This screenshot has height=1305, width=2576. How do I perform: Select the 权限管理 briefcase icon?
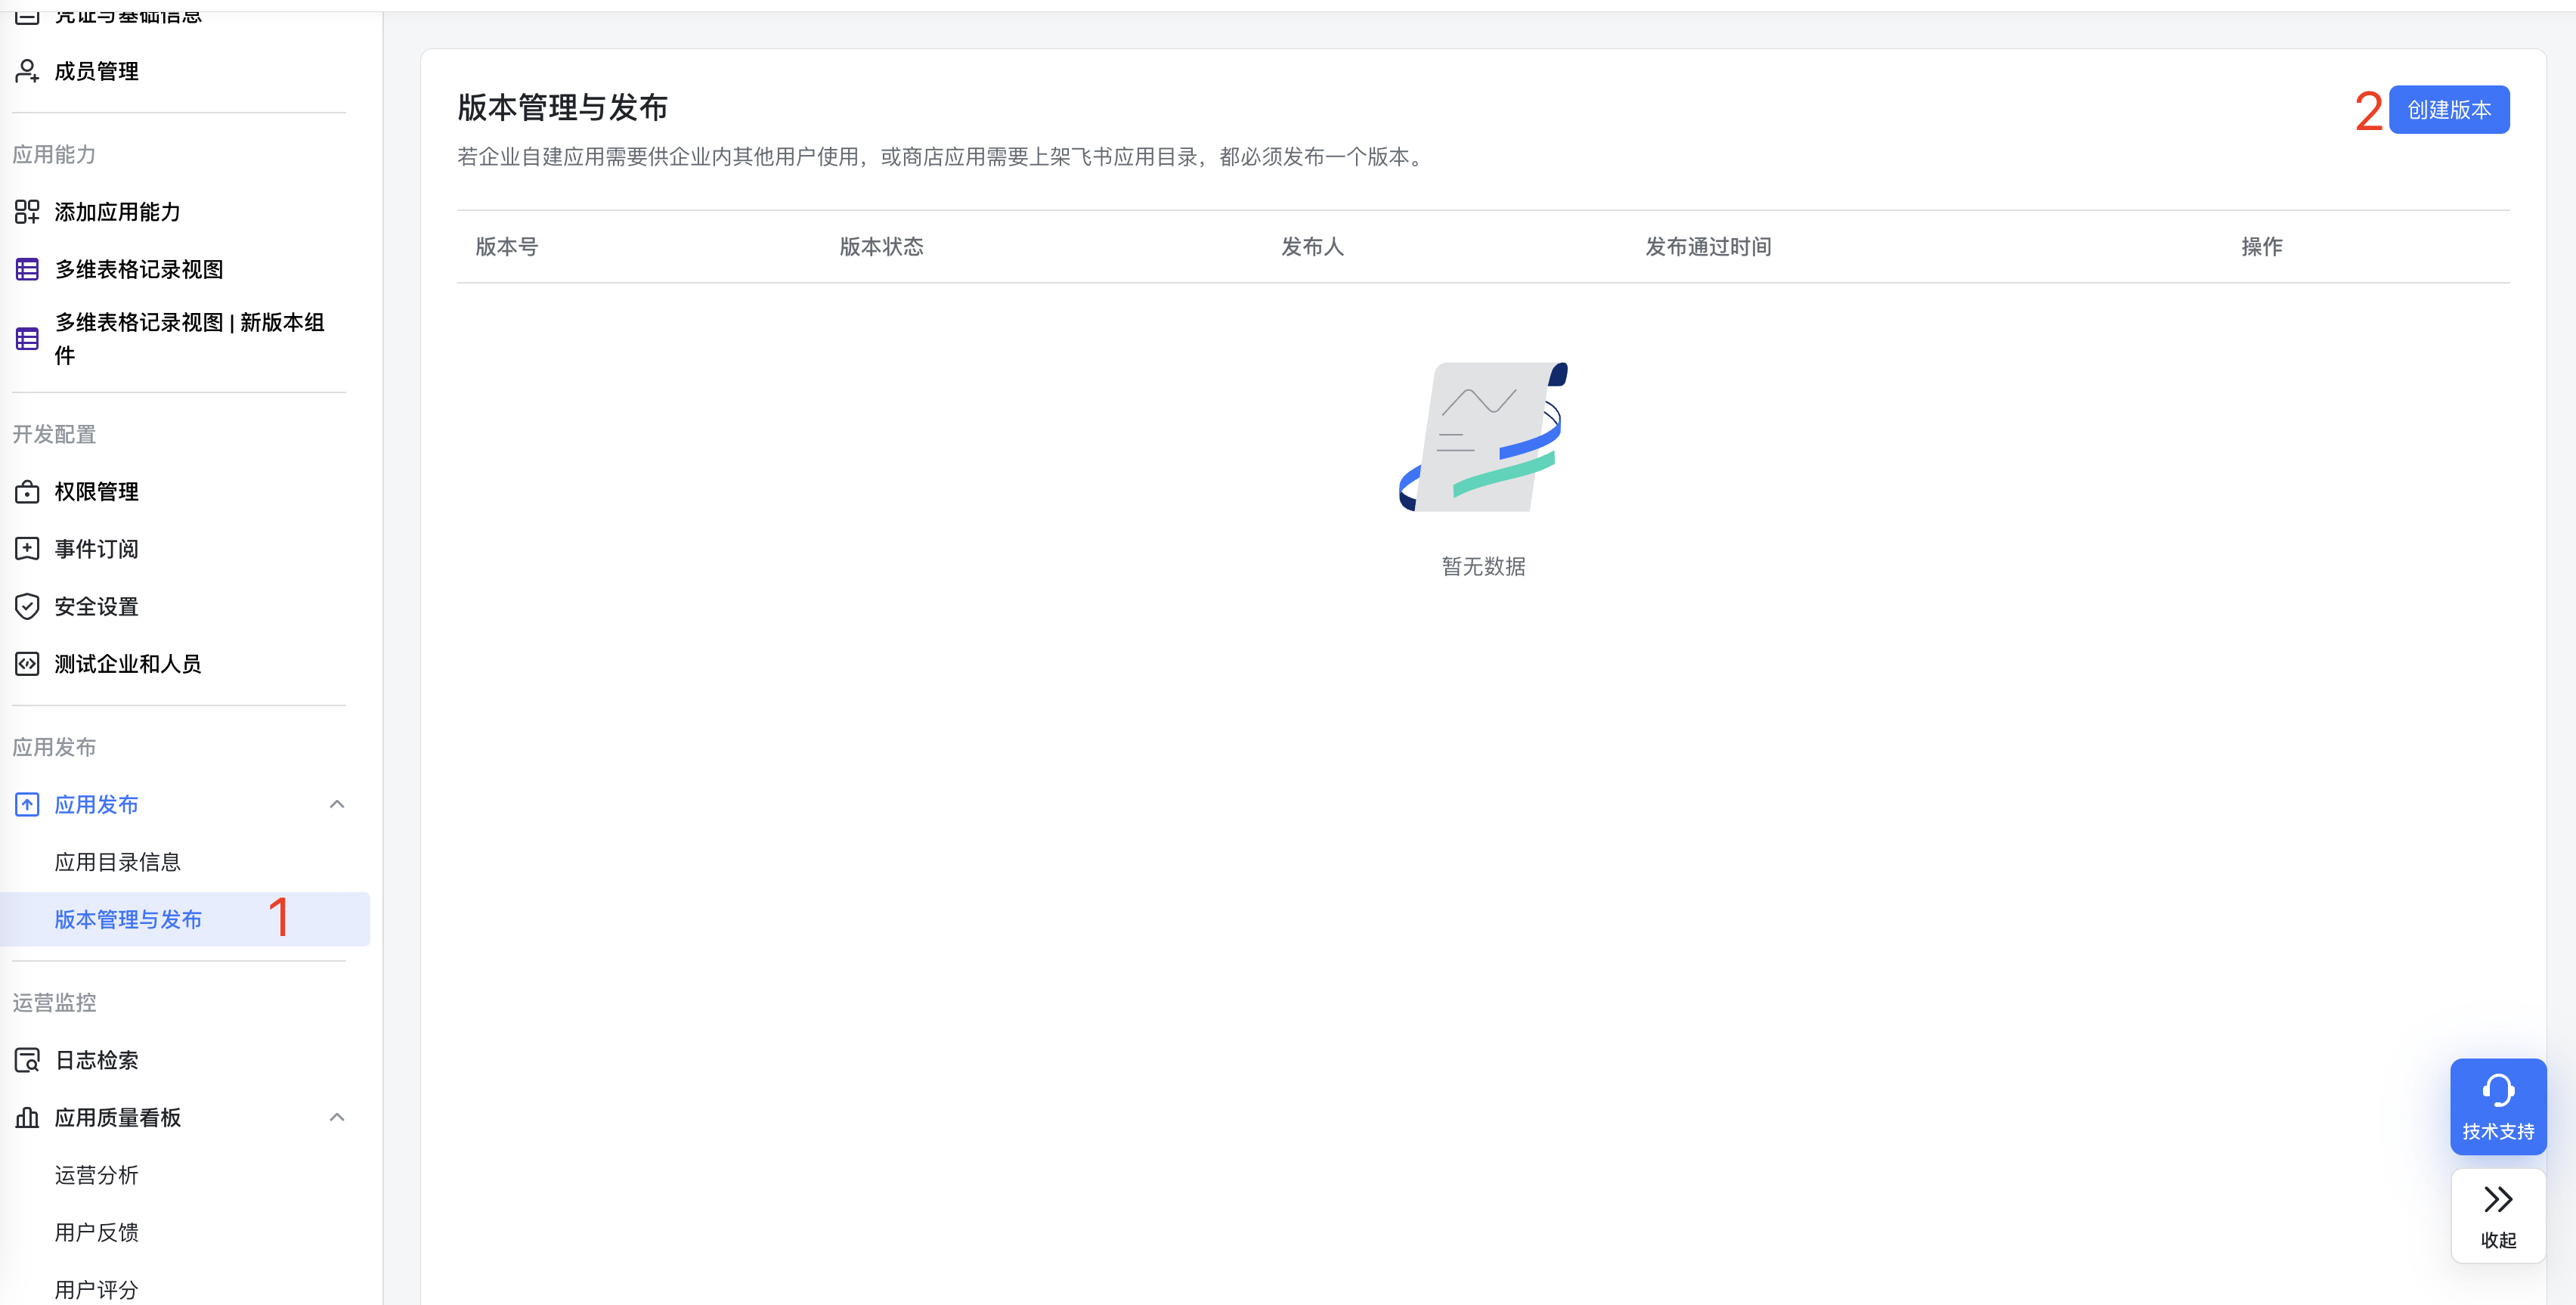coord(26,491)
